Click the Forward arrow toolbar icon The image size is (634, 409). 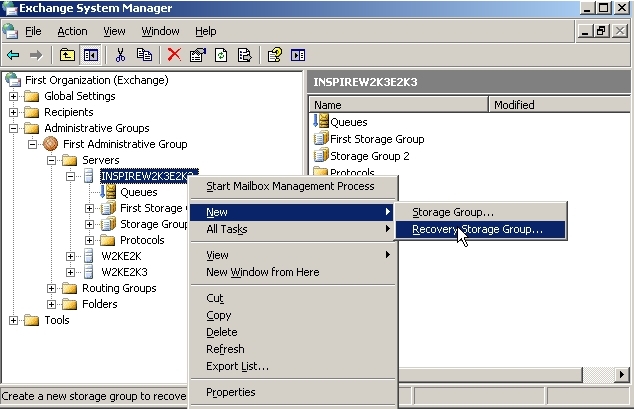tap(36, 55)
